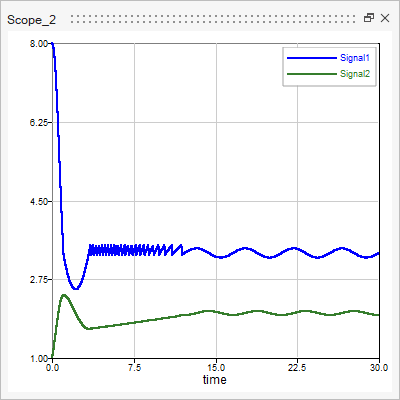
Task: Click the 6.25 y-axis tick label
Action: tap(39, 123)
